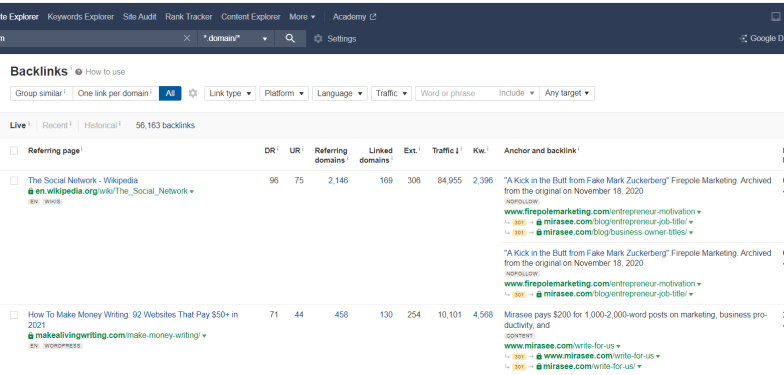Switch to the Recent backlinks tab
784x375 pixels.
click(x=55, y=126)
